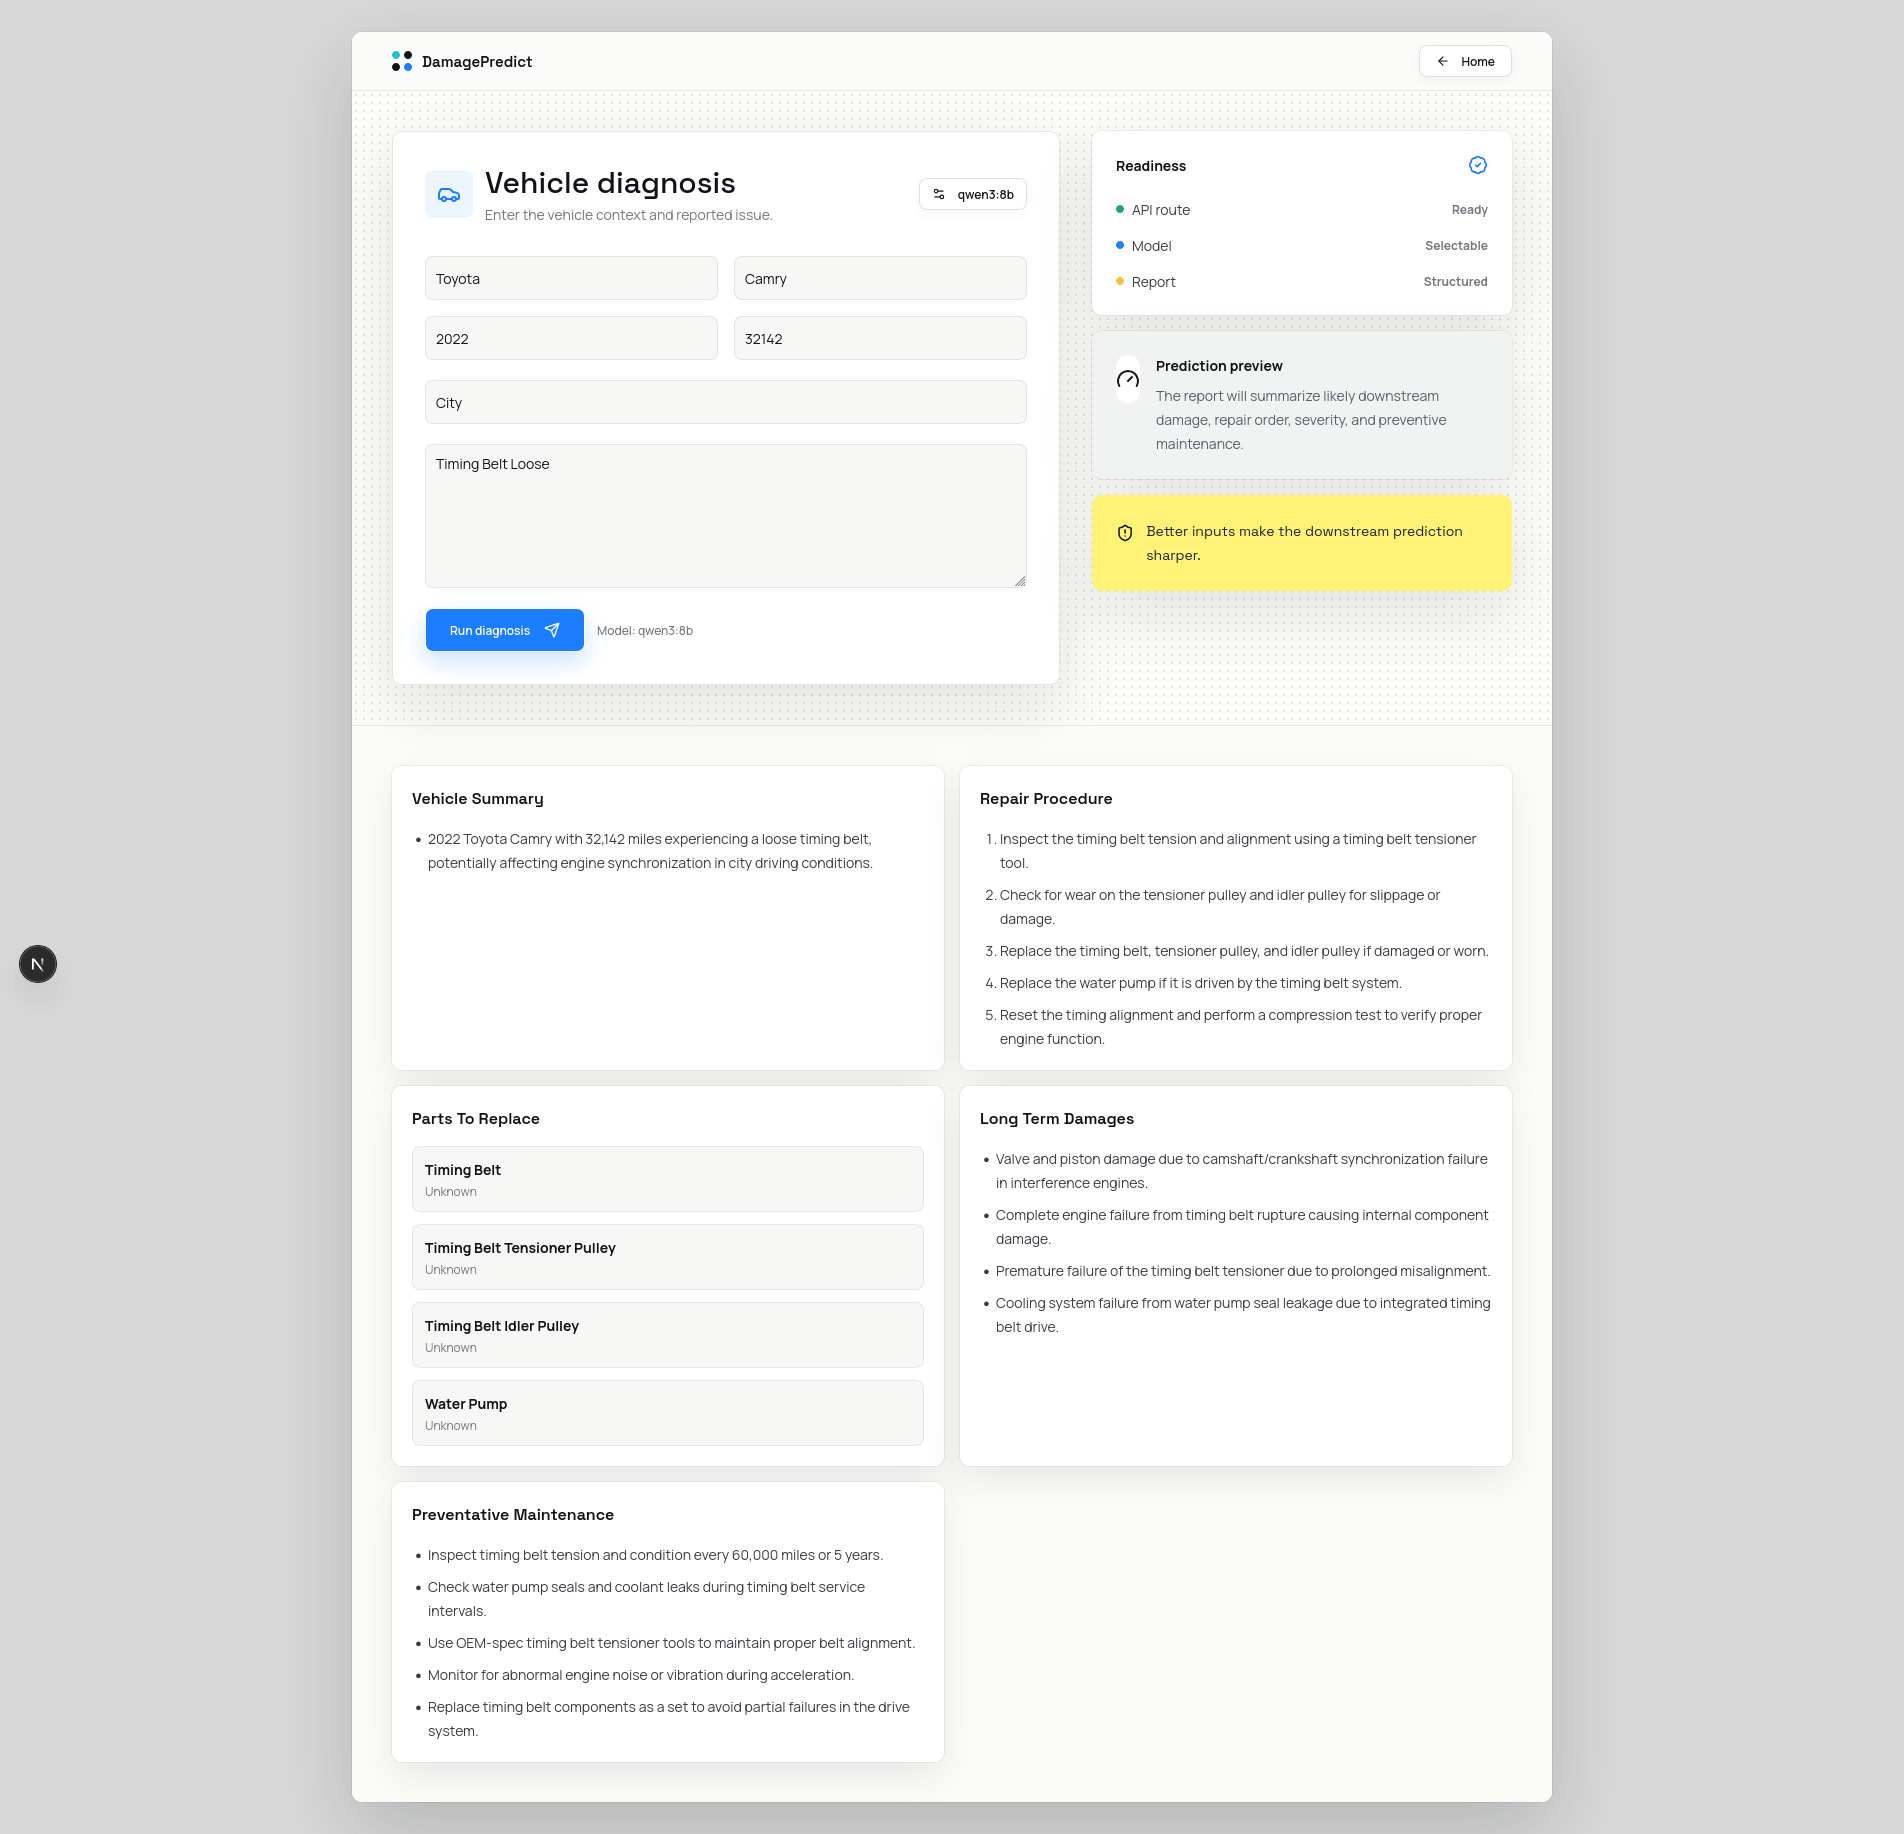This screenshot has height=1834, width=1904.
Task: Click repair step about replacing water pump
Action: click(x=1201, y=983)
